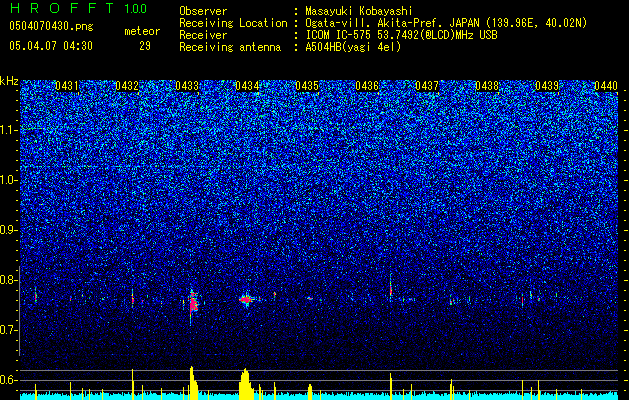Click the strong meteor echo at 0433
This screenshot has height=400, width=629.
(x=193, y=303)
